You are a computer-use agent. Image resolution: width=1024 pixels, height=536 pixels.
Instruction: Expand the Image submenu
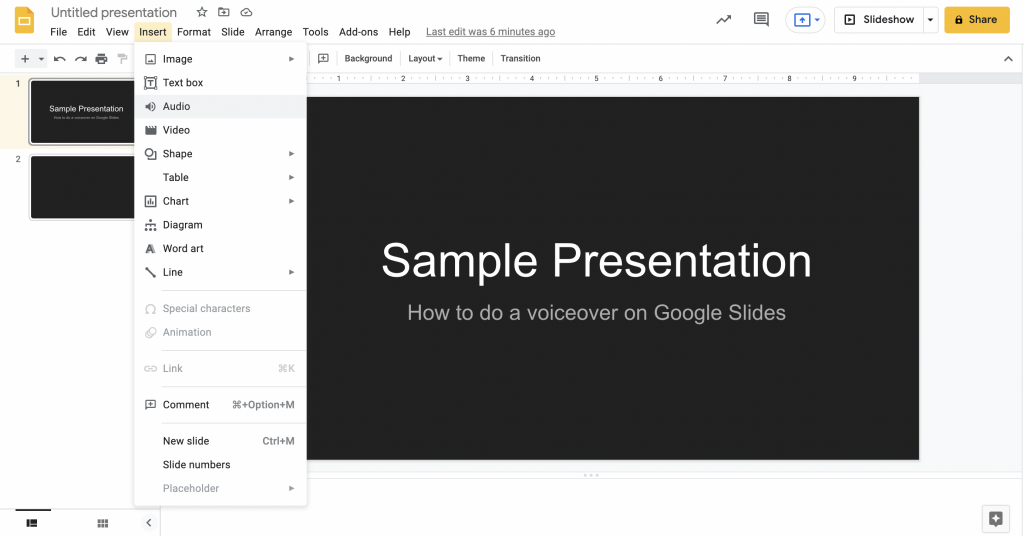[x=220, y=59]
